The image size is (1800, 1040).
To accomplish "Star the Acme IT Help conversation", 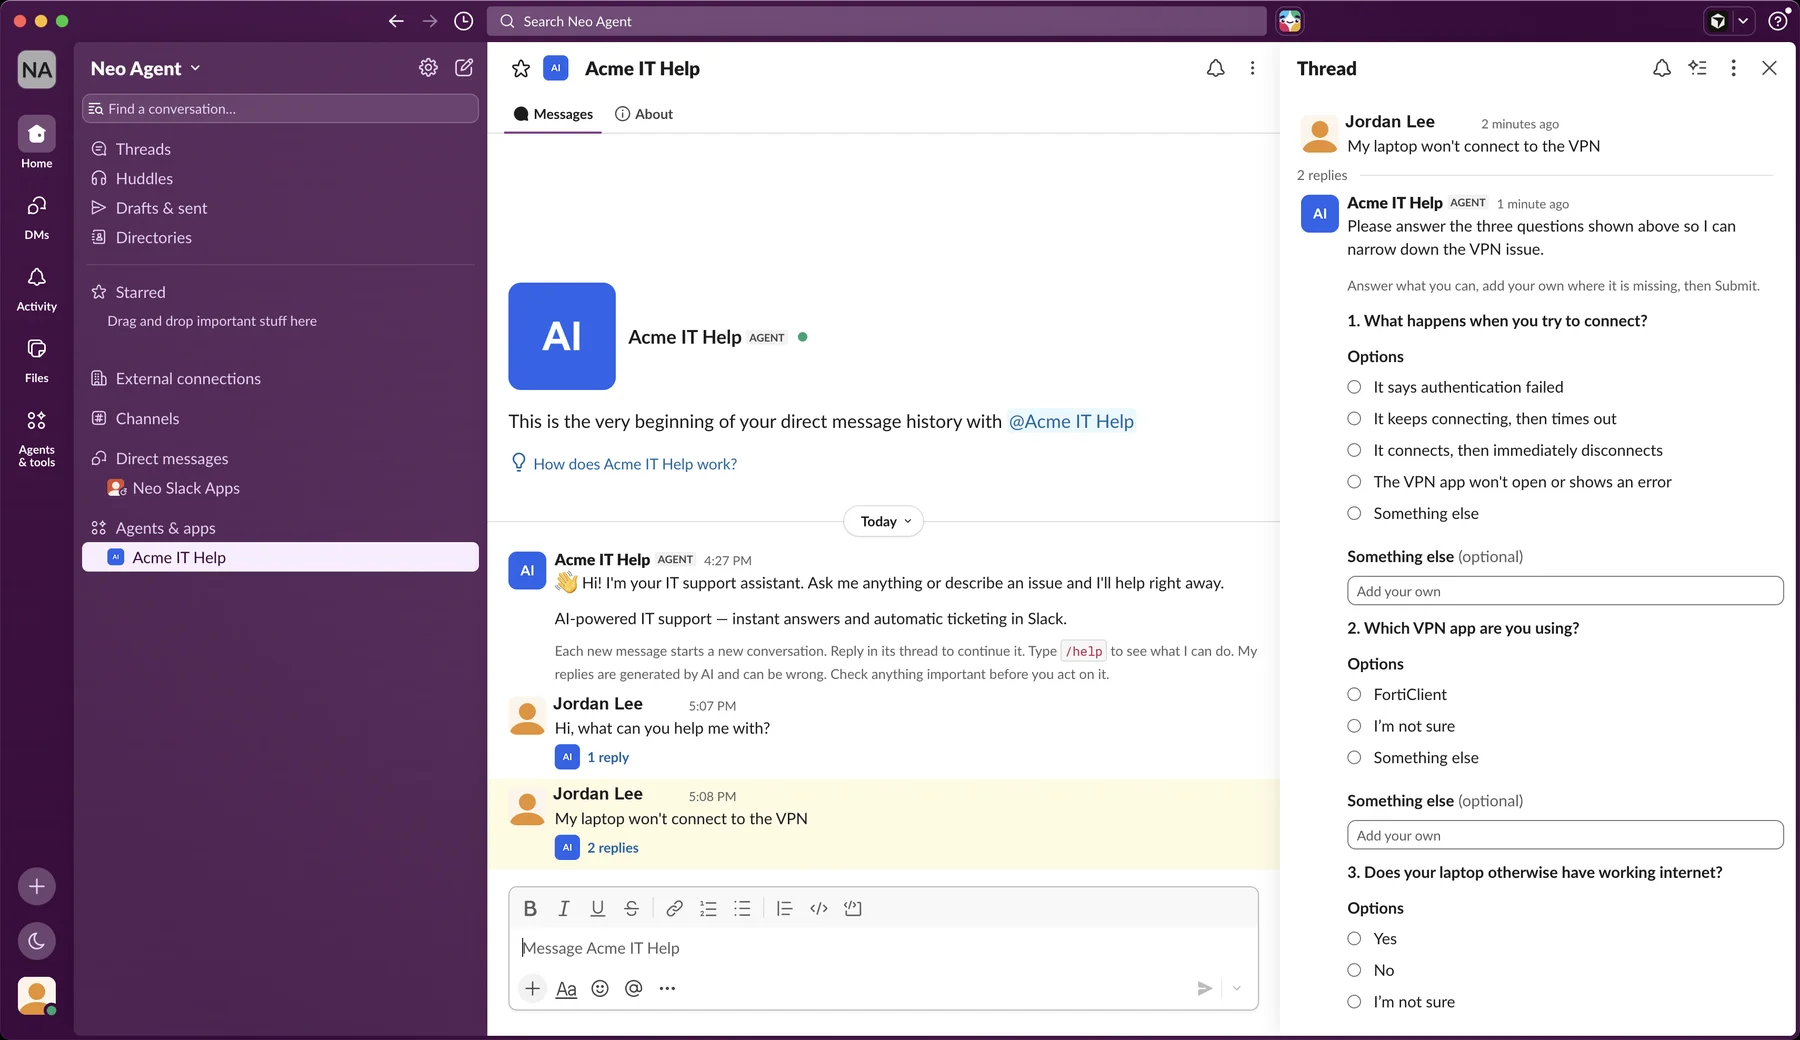I will point(521,68).
